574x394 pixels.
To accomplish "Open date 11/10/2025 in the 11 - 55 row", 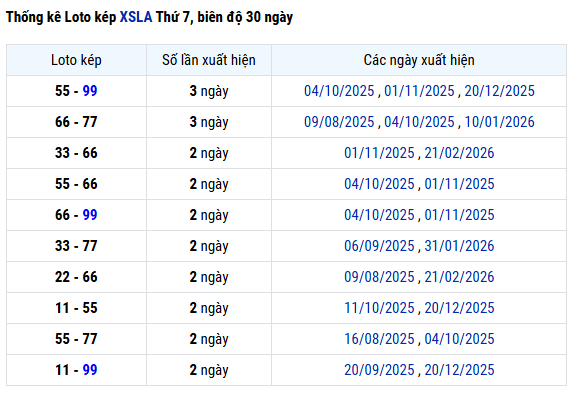I will (x=379, y=308).
